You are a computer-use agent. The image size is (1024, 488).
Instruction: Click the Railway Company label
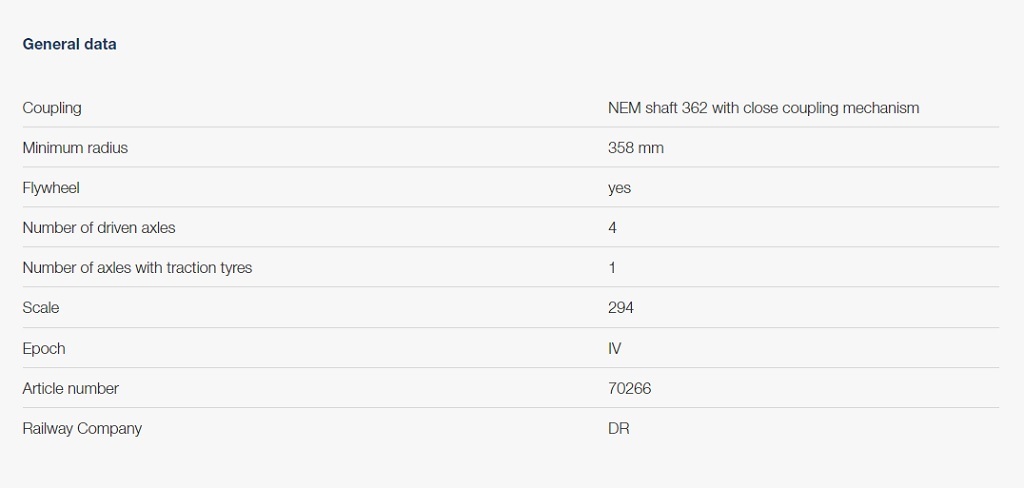82,428
